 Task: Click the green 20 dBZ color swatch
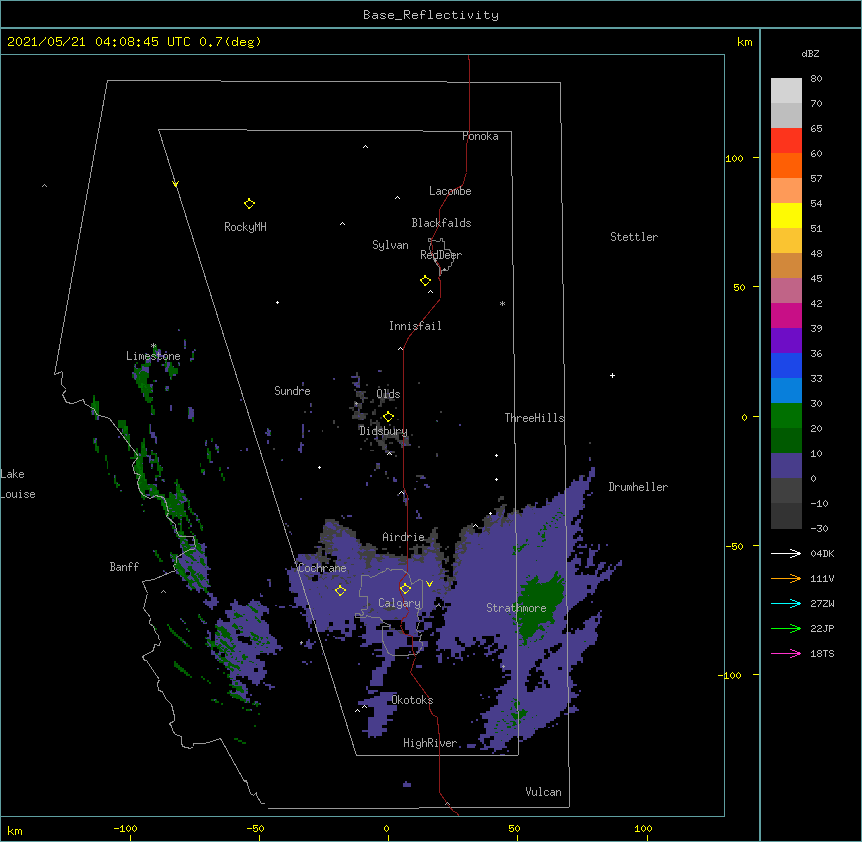(786, 416)
